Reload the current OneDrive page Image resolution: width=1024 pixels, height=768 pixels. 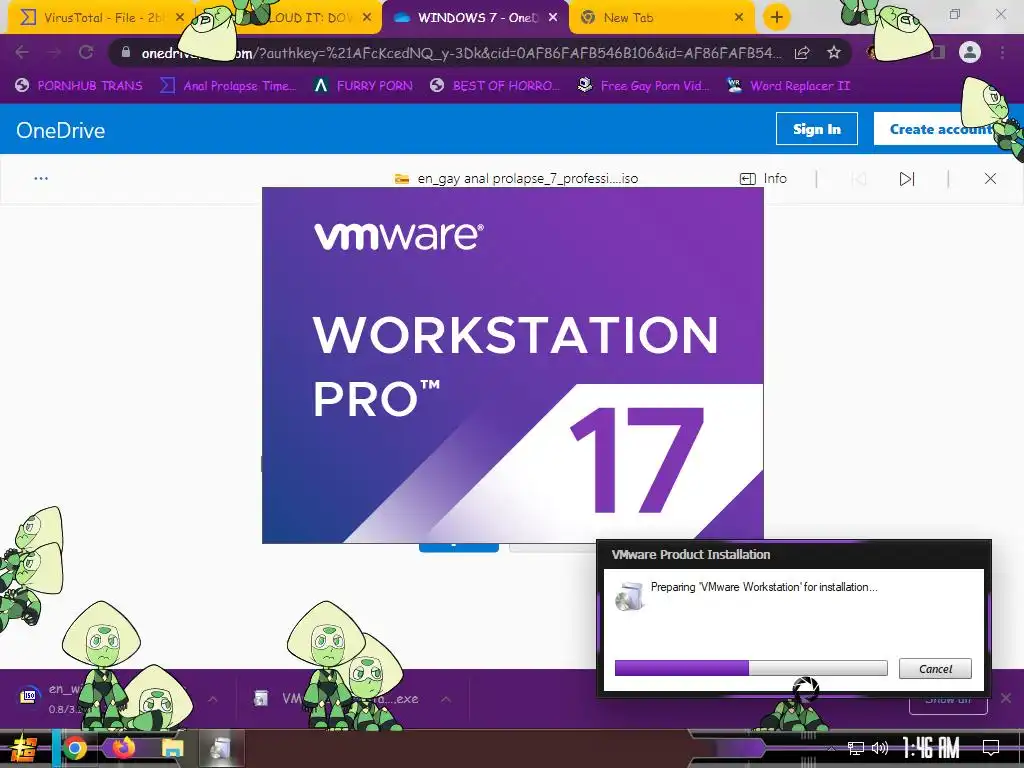point(86,52)
